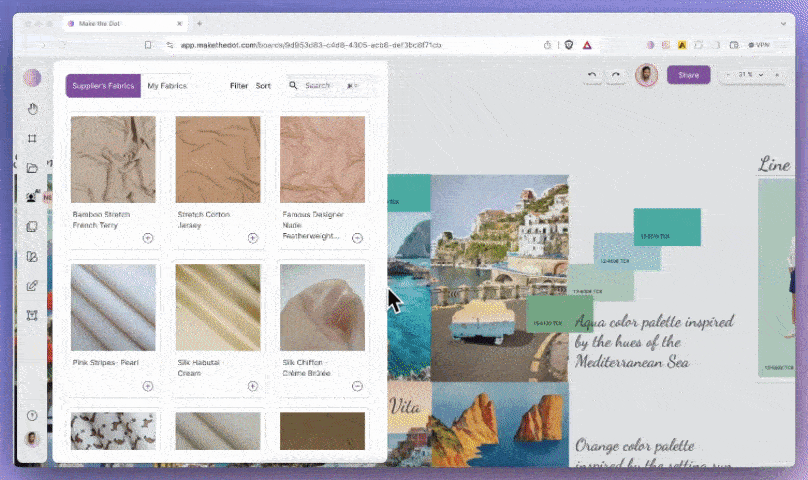Switch to Supplier's Fabrics tab
The width and height of the screenshot is (808, 480).
[103, 86]
